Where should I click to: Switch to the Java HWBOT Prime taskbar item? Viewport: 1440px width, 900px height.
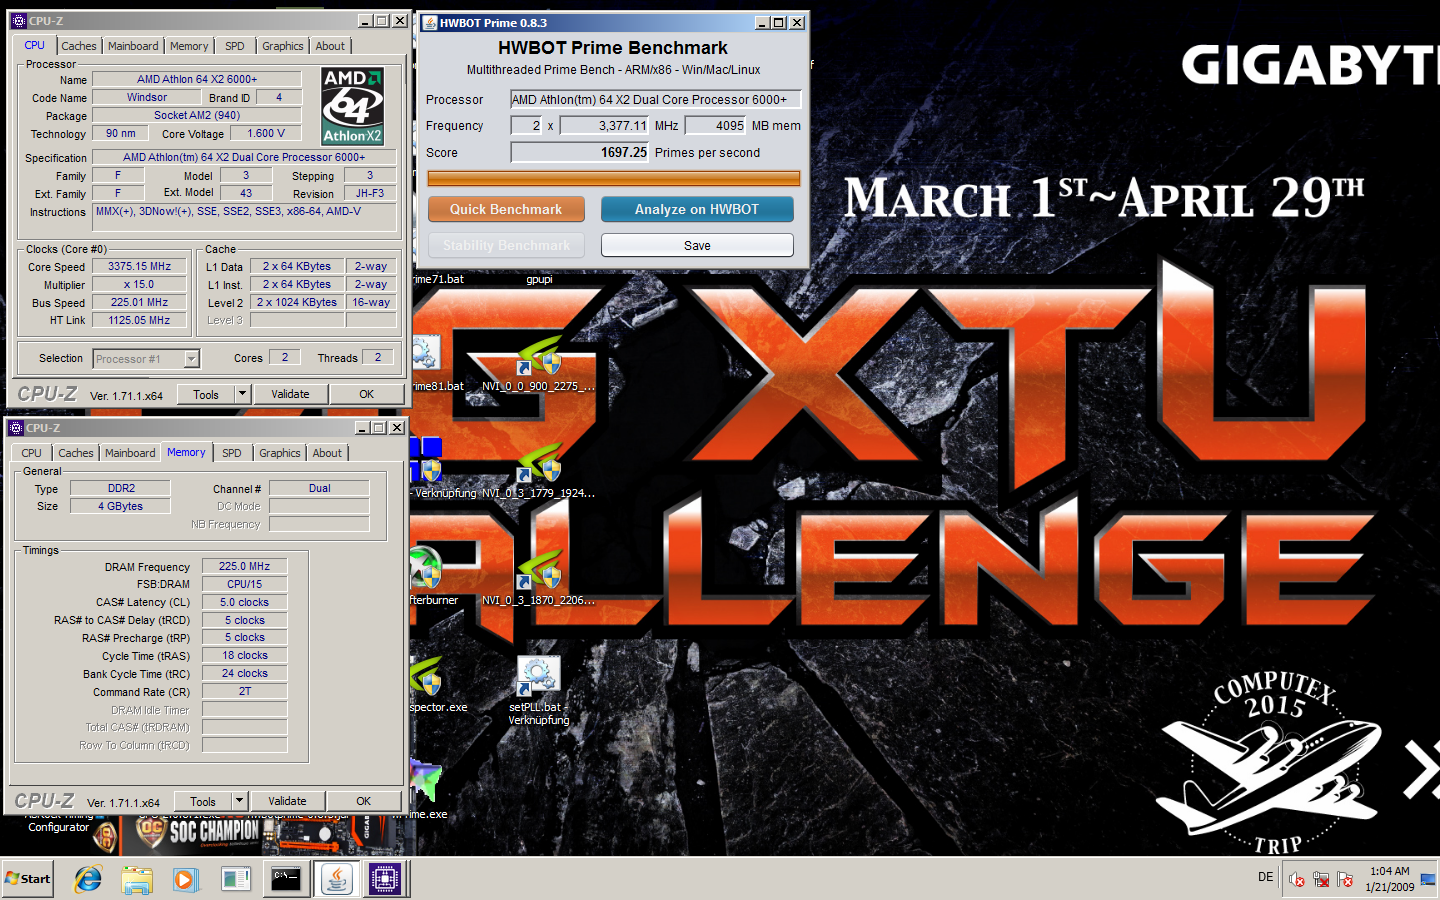[336, 879]
